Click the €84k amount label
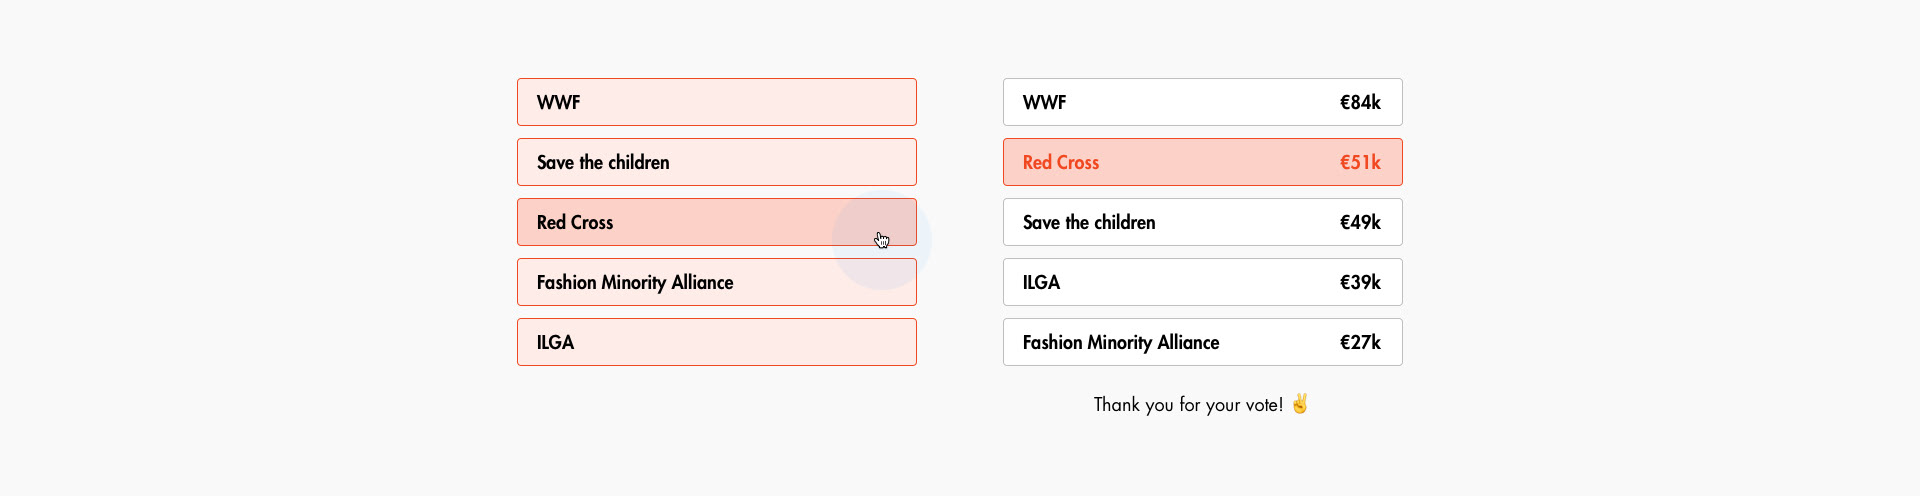Image resolution: width=1920 pixels, height=496 pixels. click(x=1360, y=102)
